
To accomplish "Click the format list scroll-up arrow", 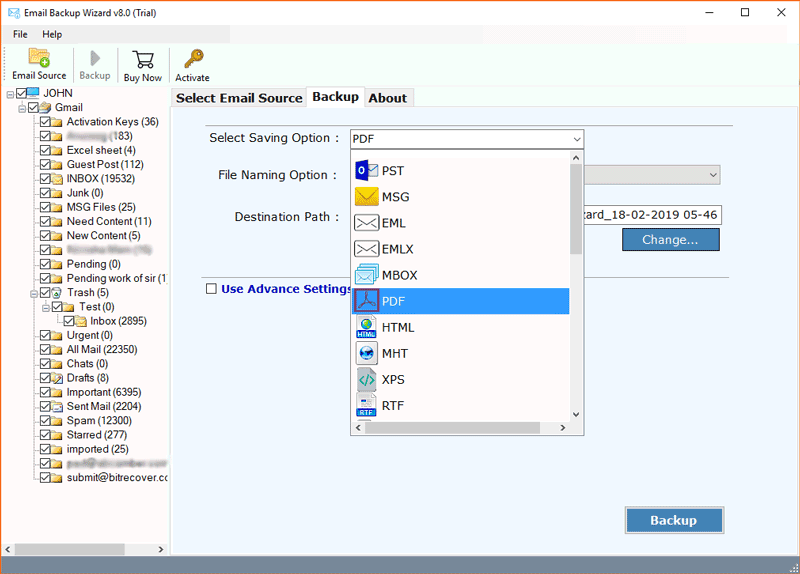I will (x=576, y=158).
